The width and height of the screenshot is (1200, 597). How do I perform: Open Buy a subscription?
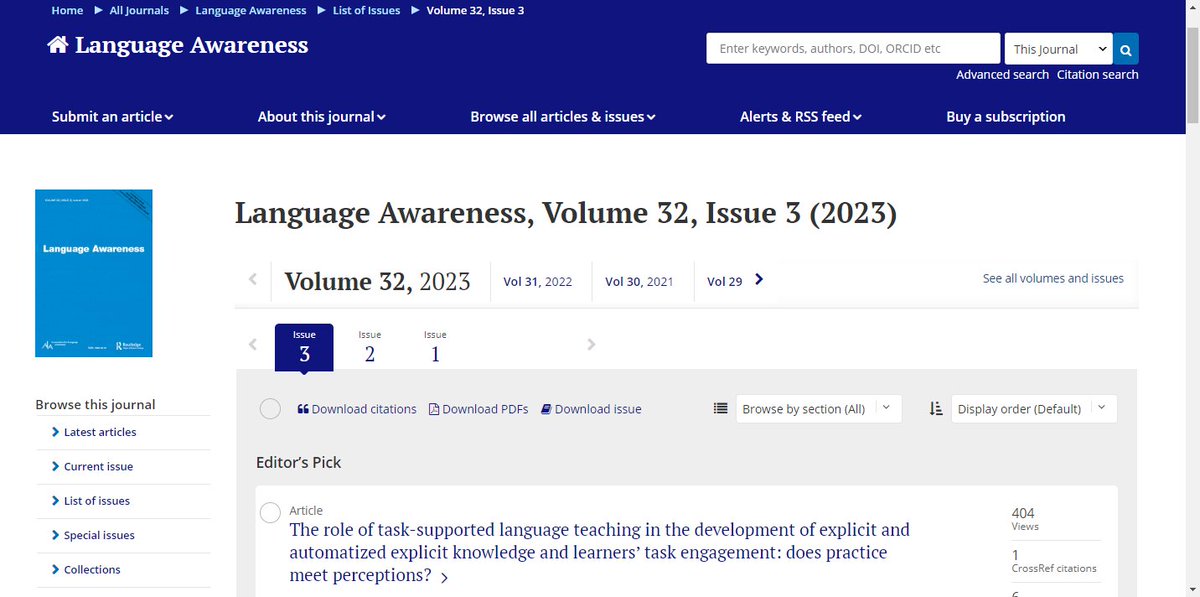pyautogui.click(x=1006, y=117)
